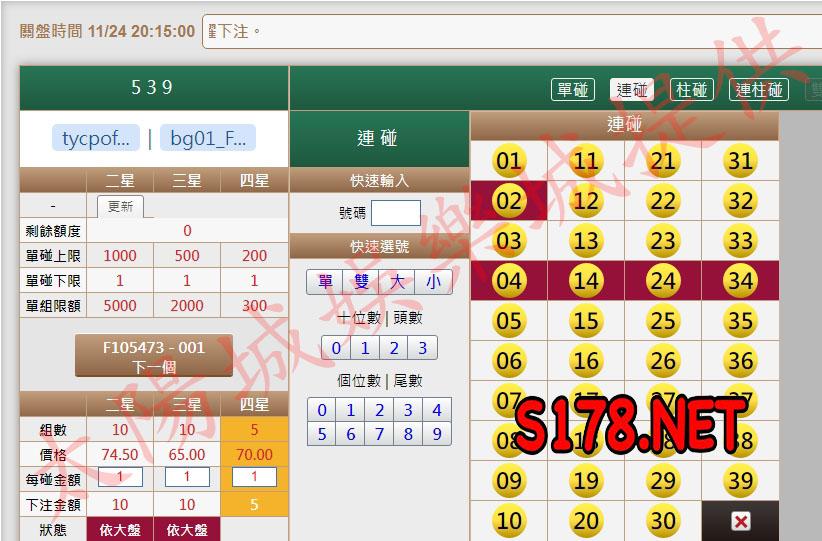Select lottery ball number 25
822x541 pixels.
click(x=663, y=321)
